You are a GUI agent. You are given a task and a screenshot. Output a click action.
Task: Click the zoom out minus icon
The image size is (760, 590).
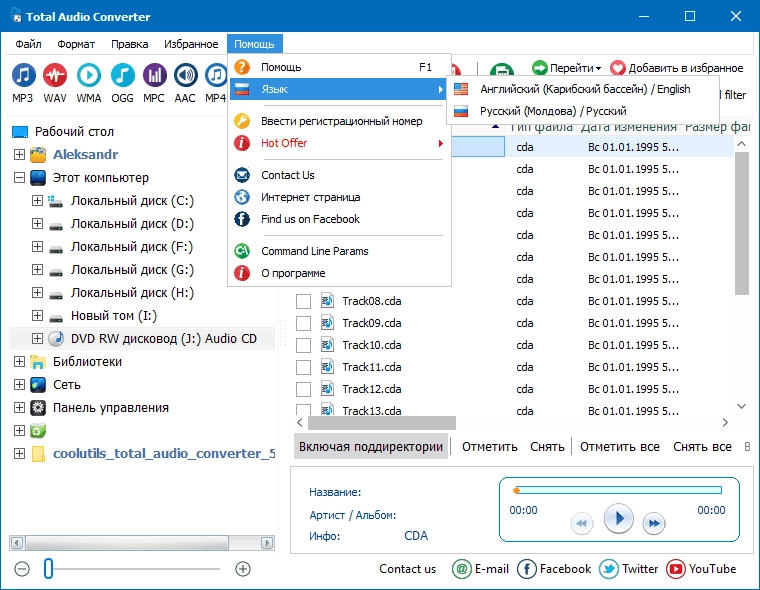pyautogui.click(x=22, y=569)
